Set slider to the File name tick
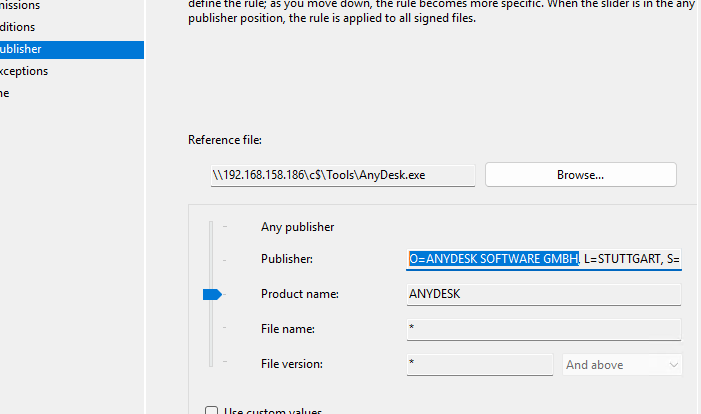This screenshot has width=701, height=414. click(224, 329)
